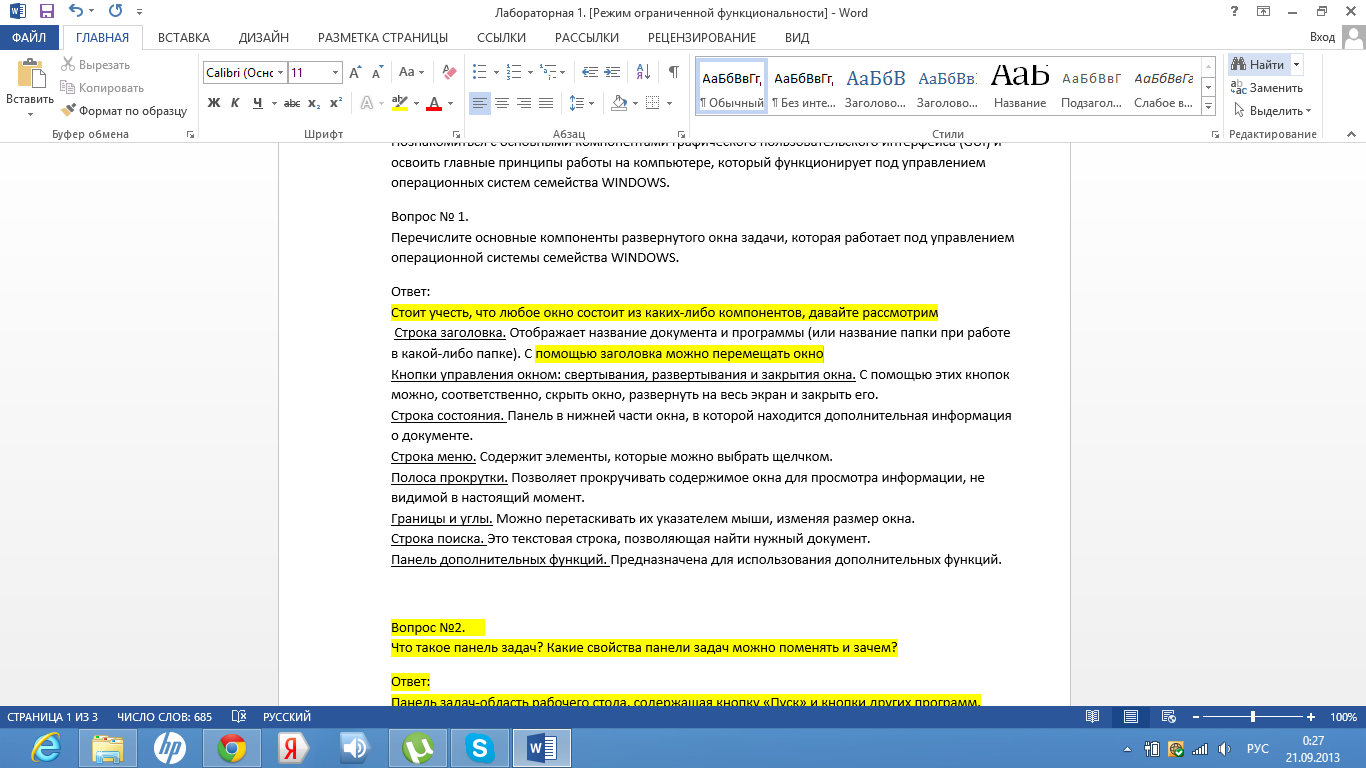This screenshot has width=1366, height=768.
Task: Open the font size 11 combo box
Action: pos(315,73)
